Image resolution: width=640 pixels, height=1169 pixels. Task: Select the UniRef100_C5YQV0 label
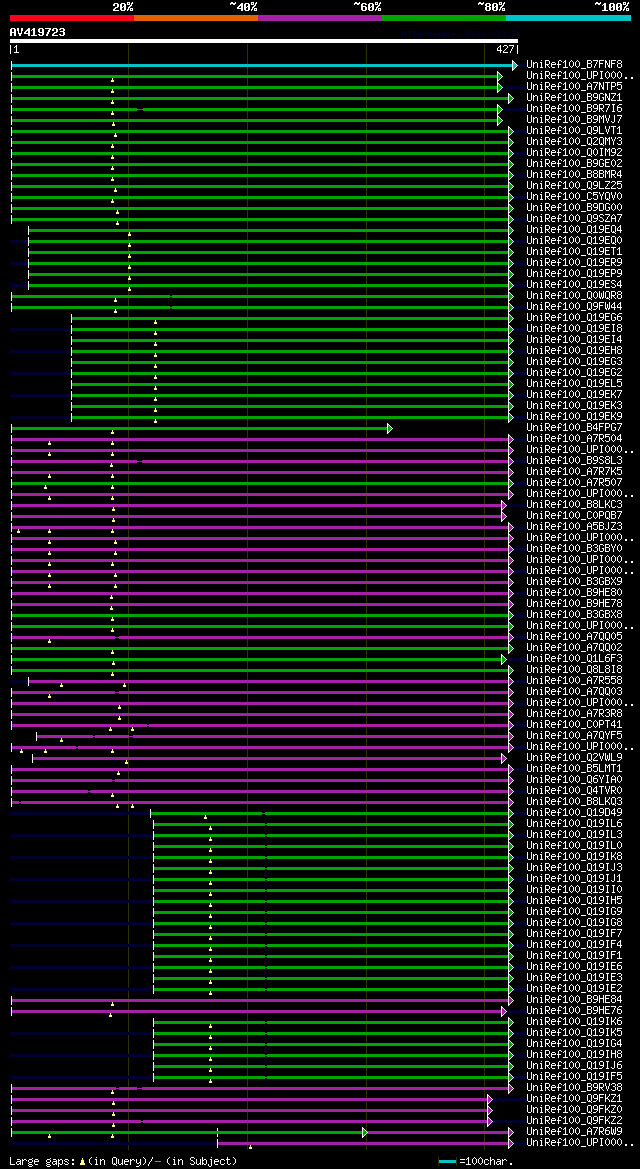coord(574,197)
